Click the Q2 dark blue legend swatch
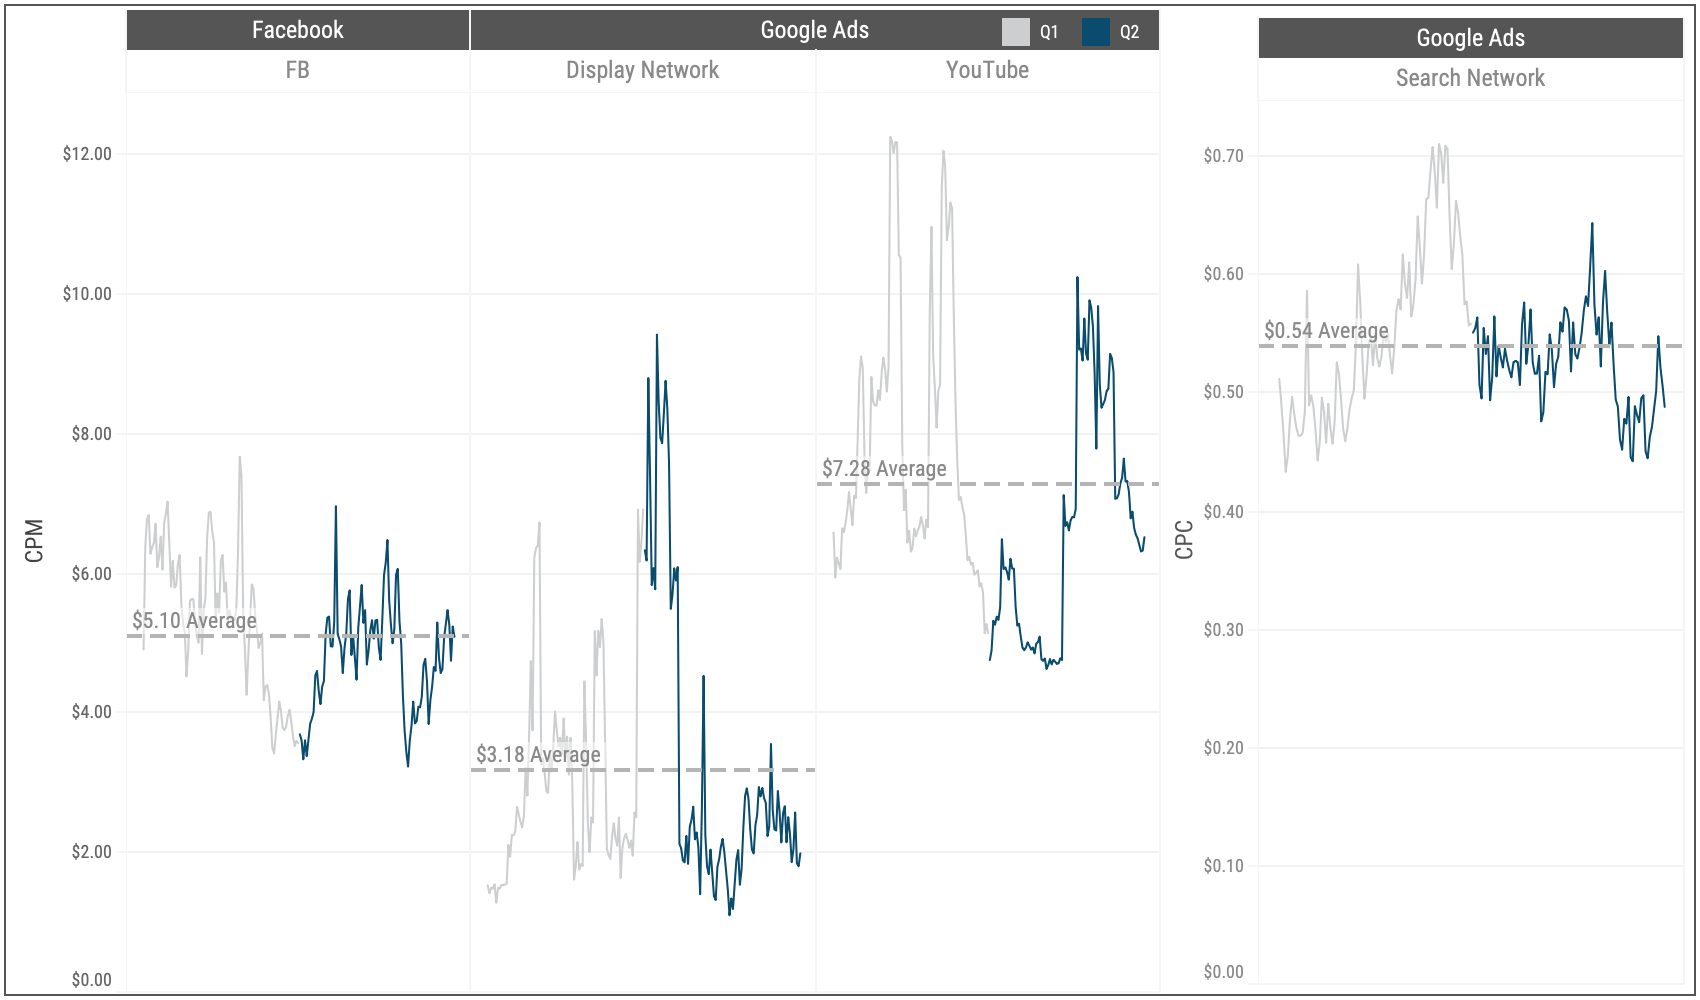1700x1000 pixels. [1096, 32]
